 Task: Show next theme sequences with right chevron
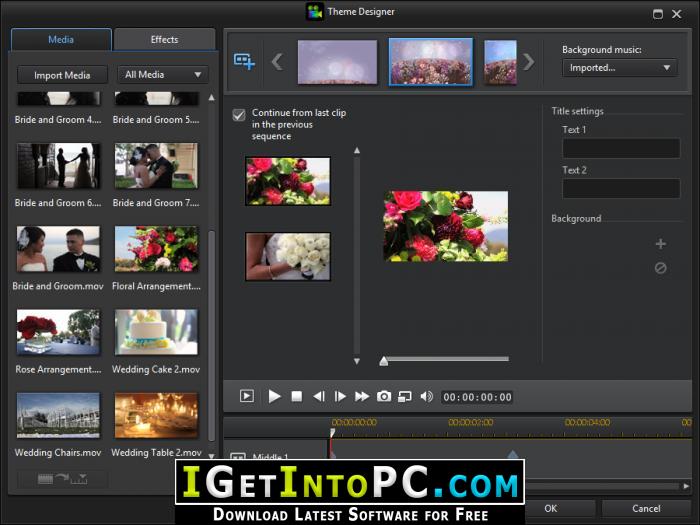[x=529, y=62]
